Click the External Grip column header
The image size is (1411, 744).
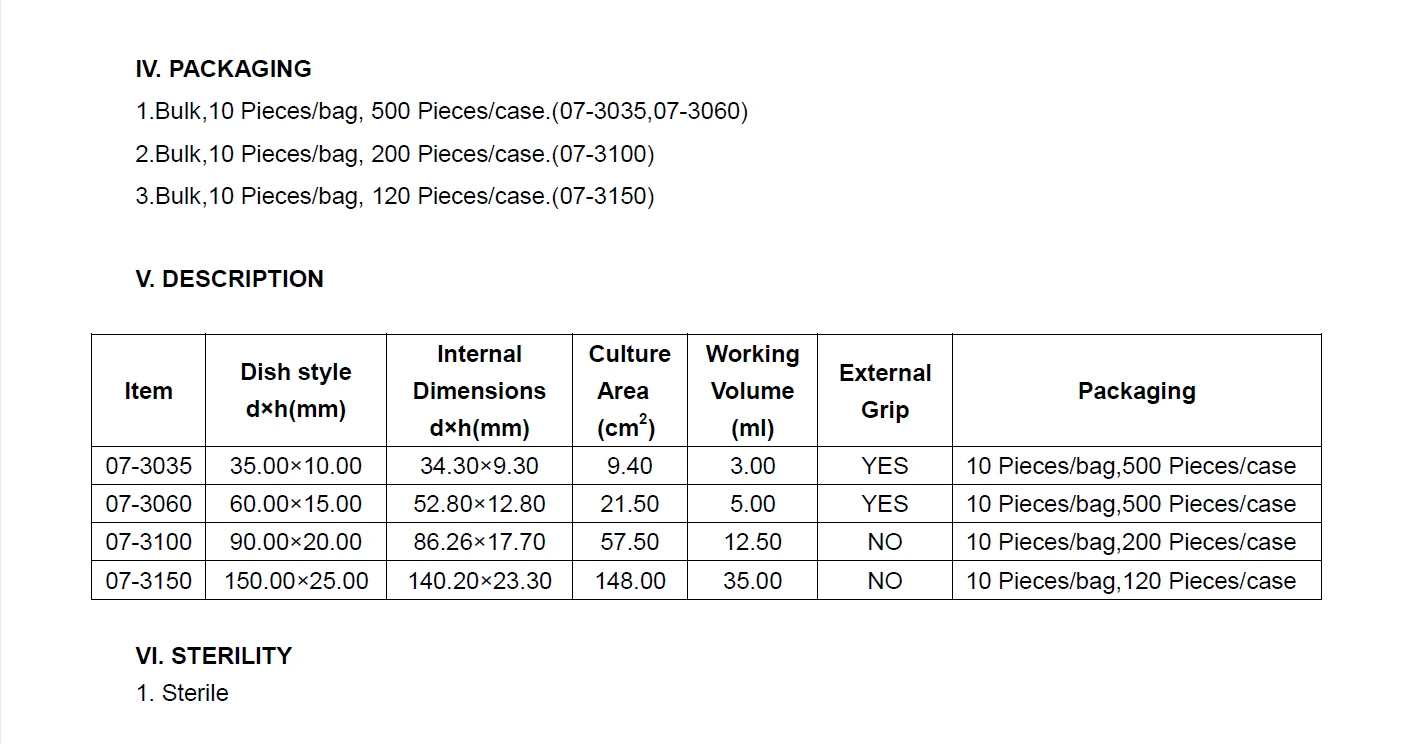pyautogui.click(x=885, y=391)
